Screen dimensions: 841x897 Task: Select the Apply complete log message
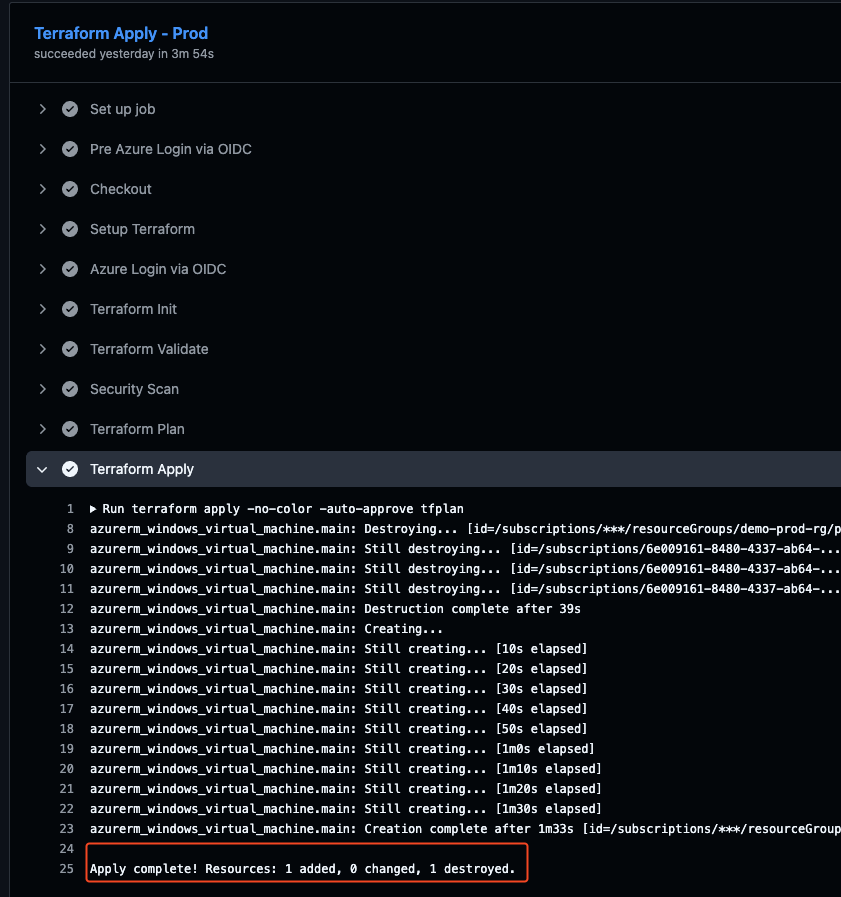click(302, 869)
